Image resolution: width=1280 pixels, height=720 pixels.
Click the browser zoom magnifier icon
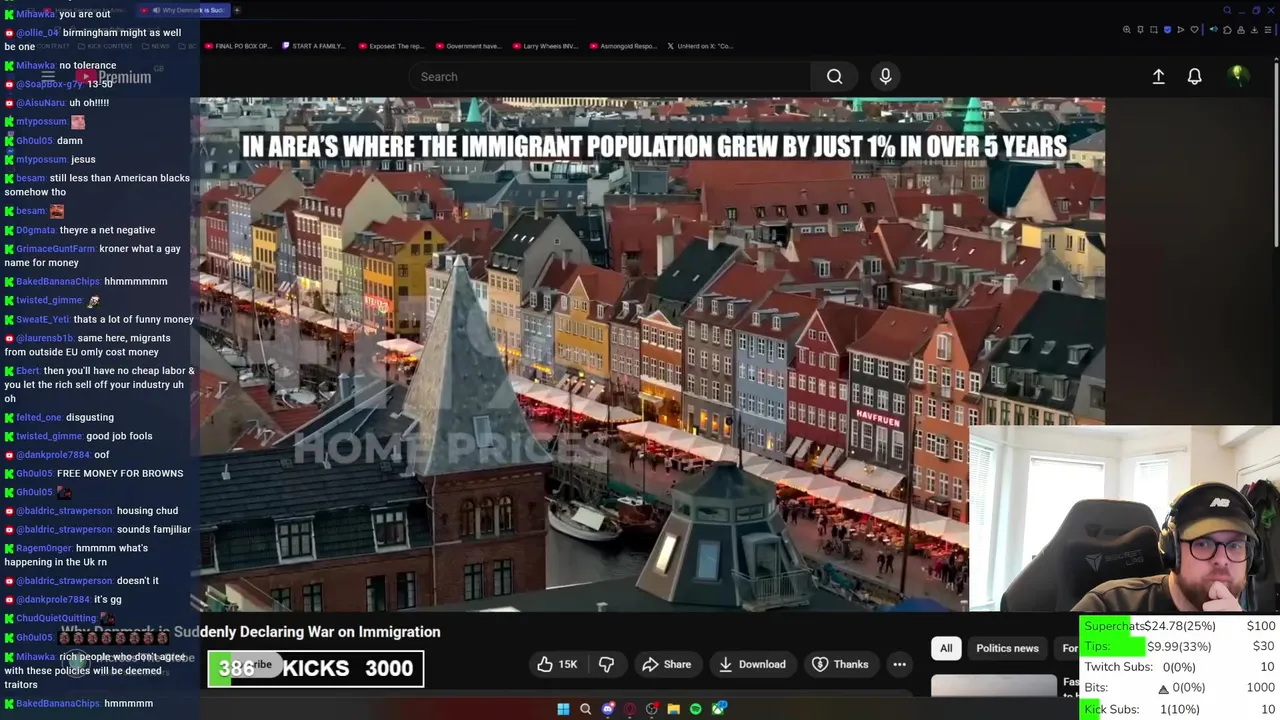tap(1128, 30)
